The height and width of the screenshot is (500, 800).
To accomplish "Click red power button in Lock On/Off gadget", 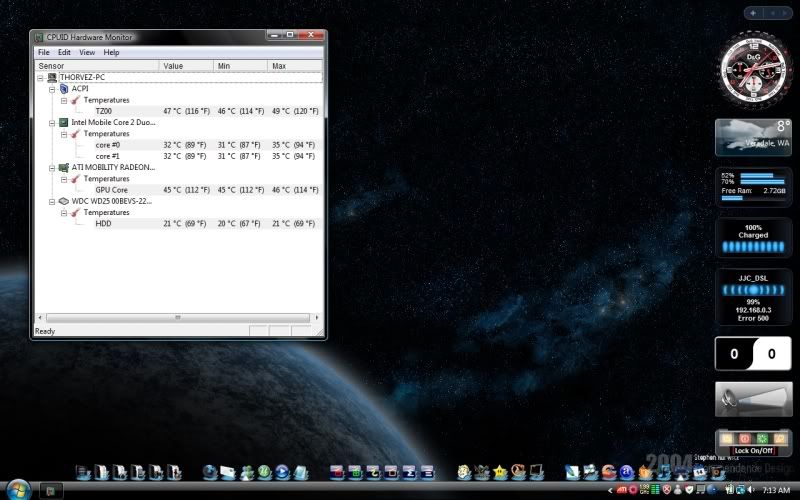I will click(x=744, y=438).
